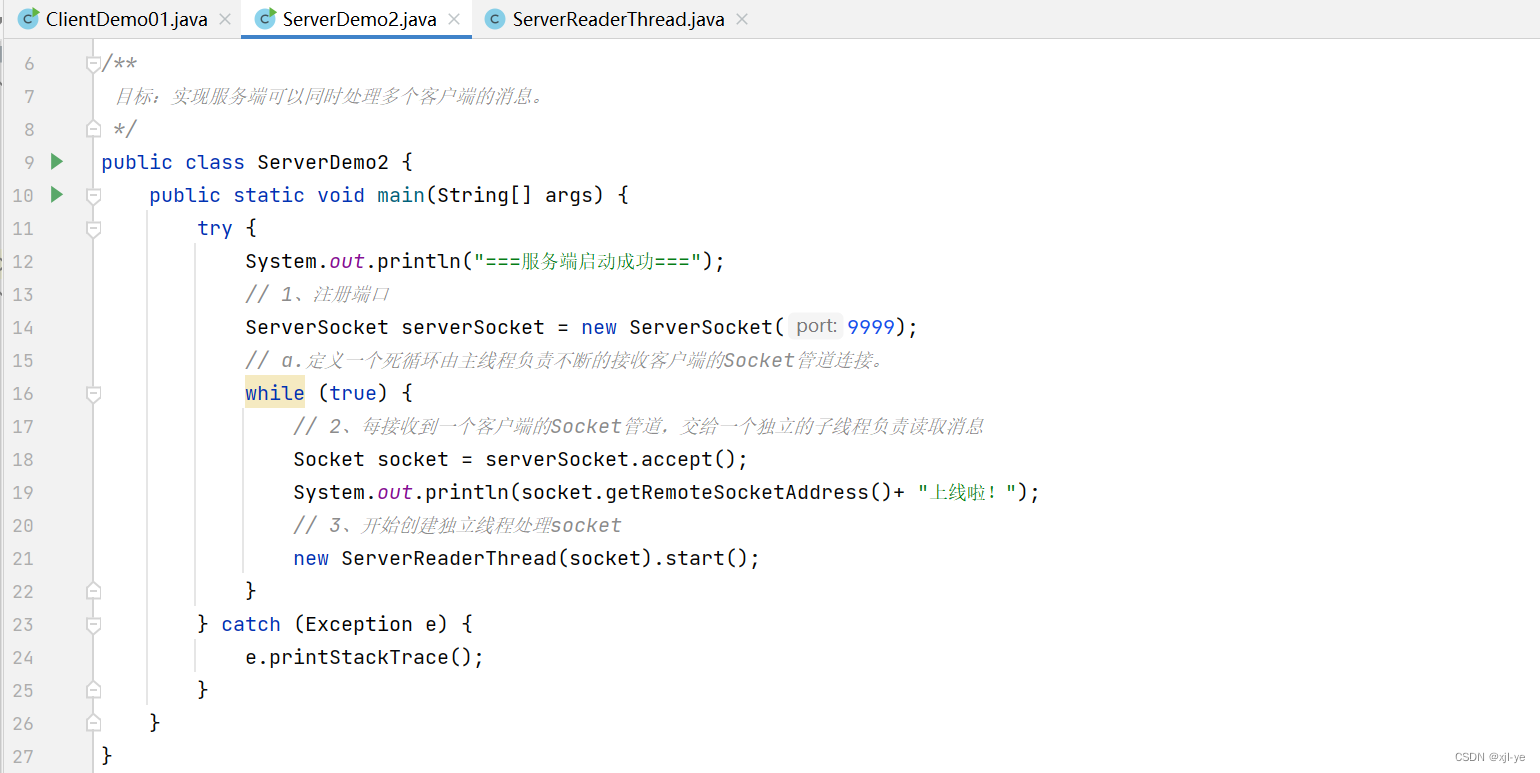Screen dimensions: 1540x773
Task: Click catch keyword on line 23
Action: point(251,624)
